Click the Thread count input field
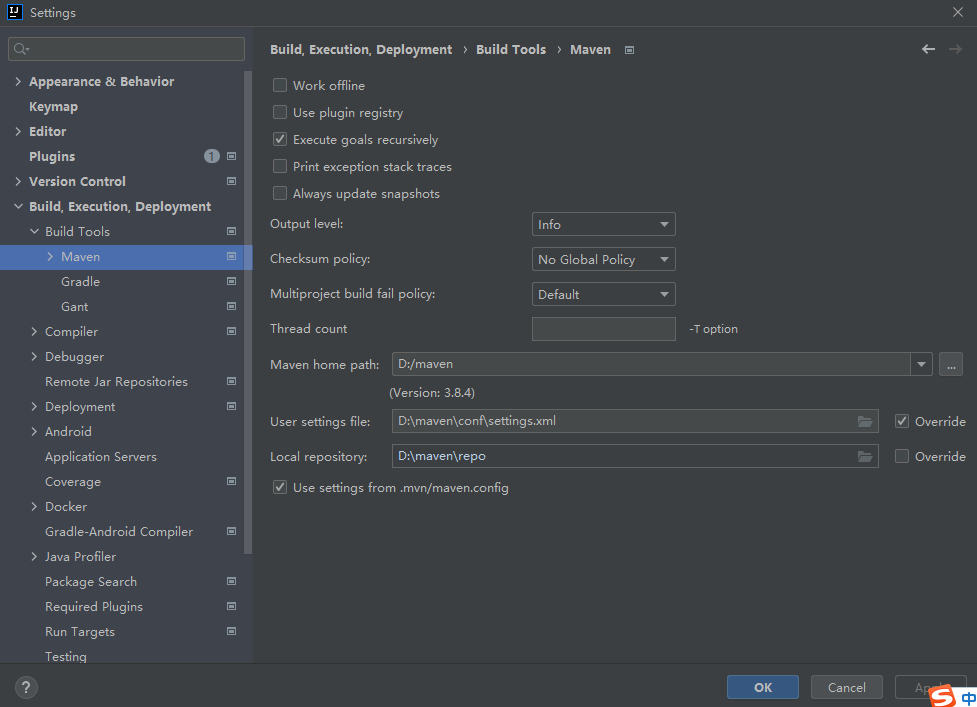 (603, 329)
